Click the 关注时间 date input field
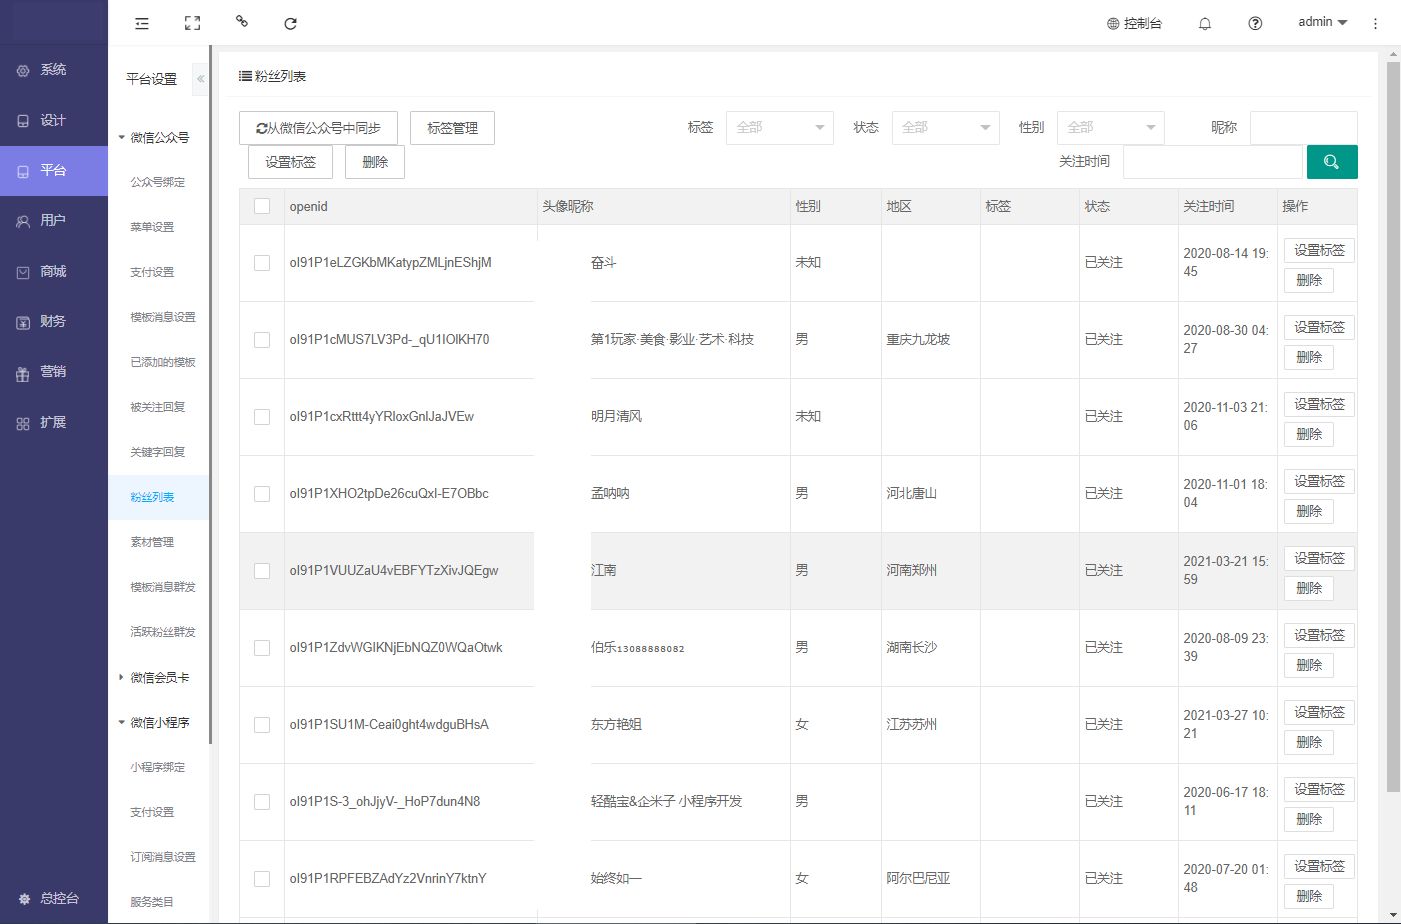Viewport: 1401px width, 924px height. pyautogui.click(x=1212, y=162)
